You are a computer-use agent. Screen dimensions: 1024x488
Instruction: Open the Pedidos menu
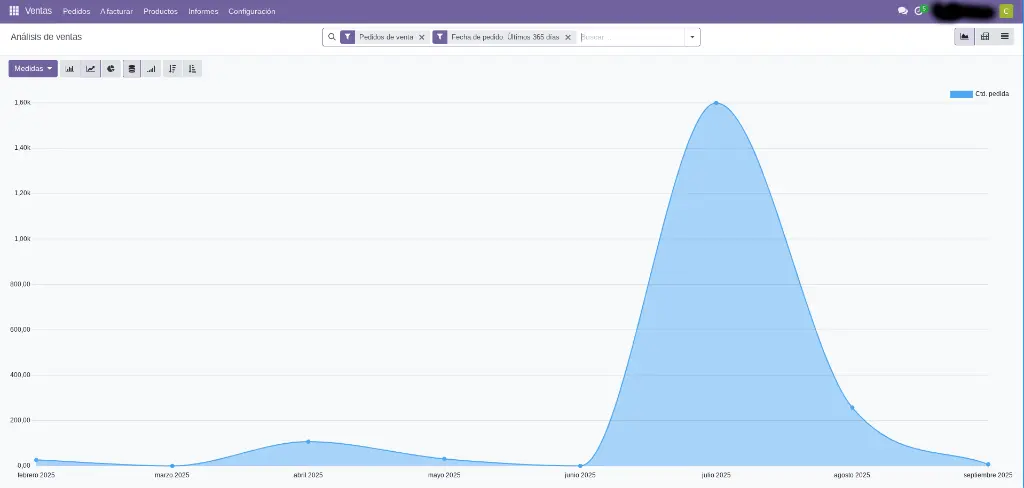(76, 11)
